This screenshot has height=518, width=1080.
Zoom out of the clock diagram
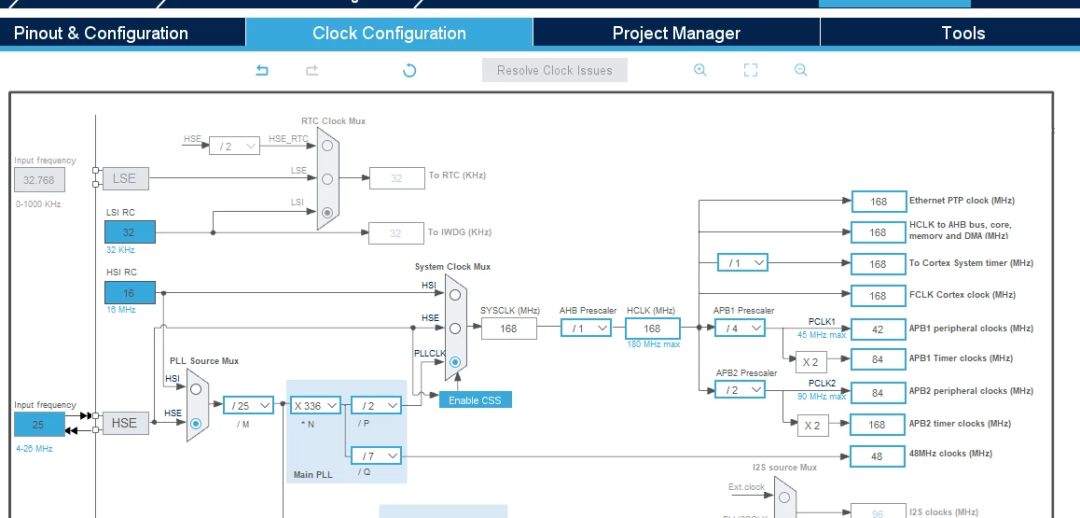(x=800, y=70)
